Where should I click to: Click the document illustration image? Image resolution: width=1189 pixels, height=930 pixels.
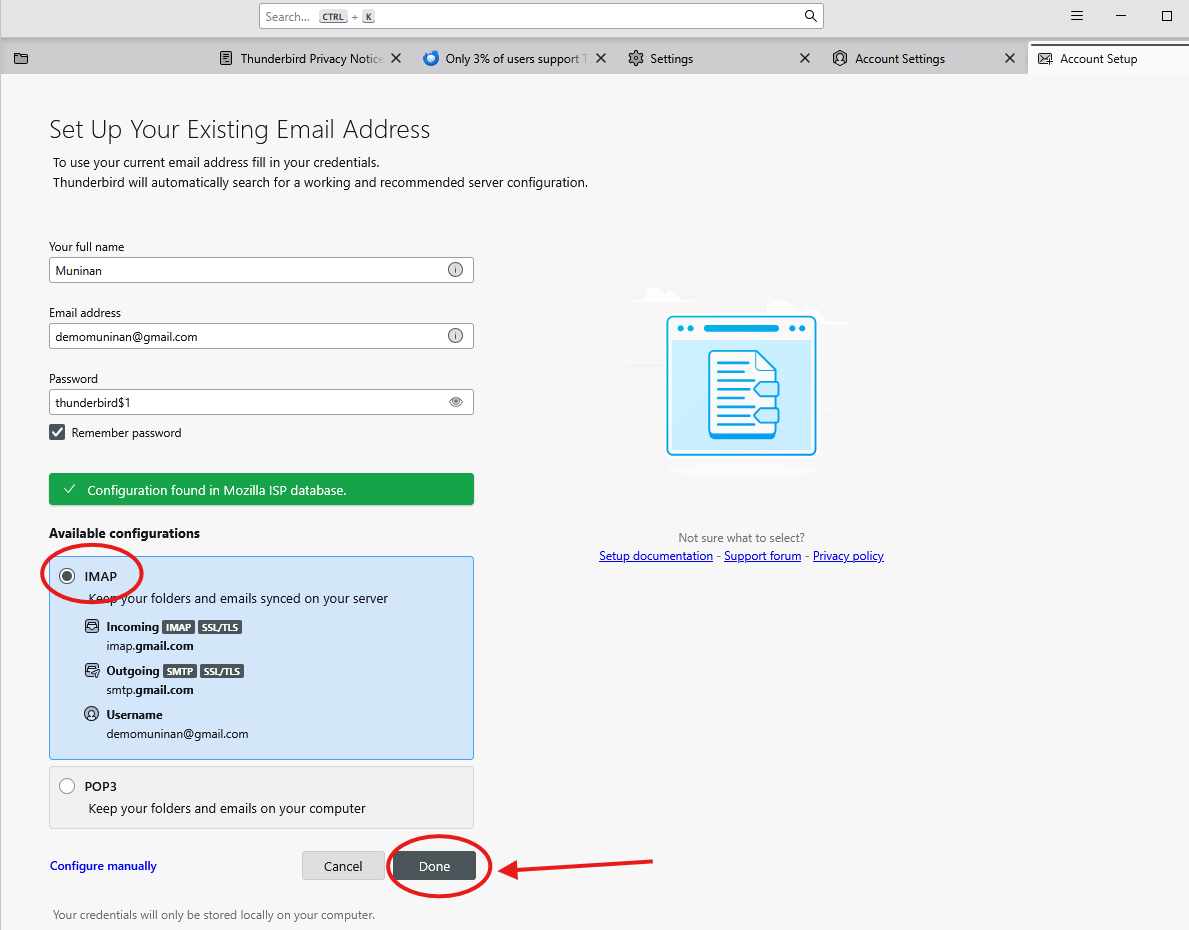(741, 385)
